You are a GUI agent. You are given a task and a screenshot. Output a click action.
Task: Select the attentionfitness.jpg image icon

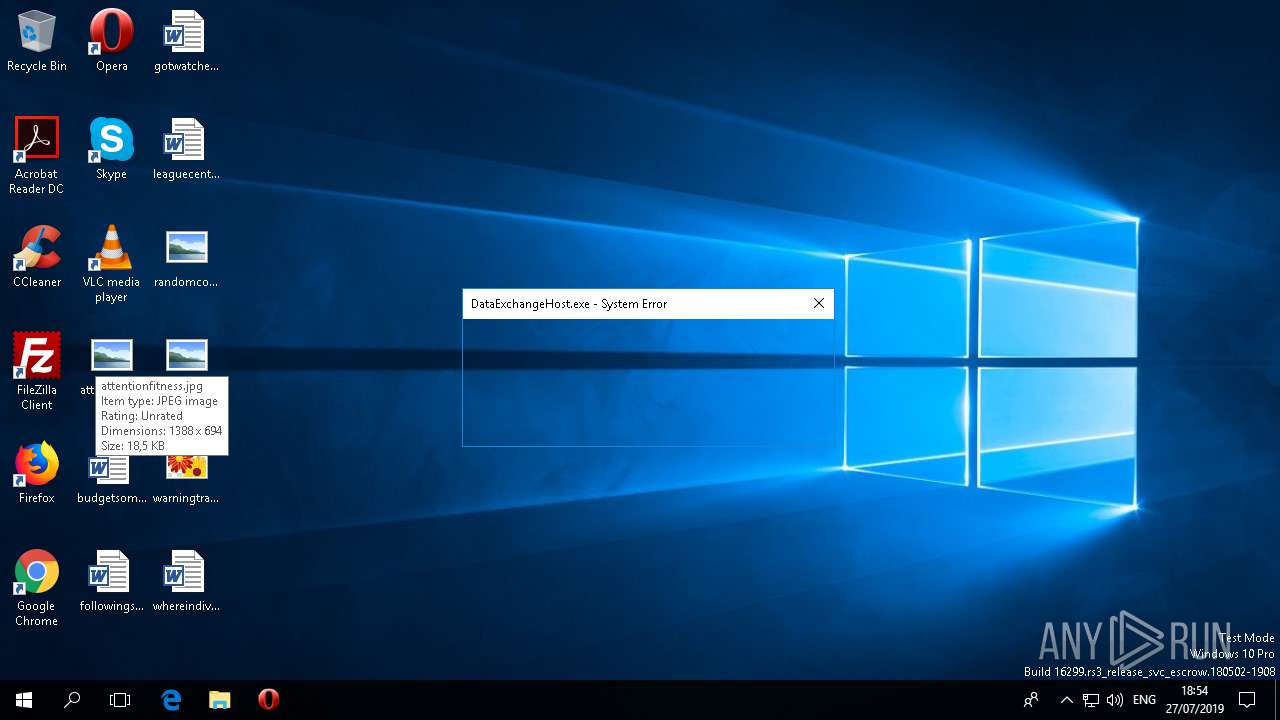(111, 355)
